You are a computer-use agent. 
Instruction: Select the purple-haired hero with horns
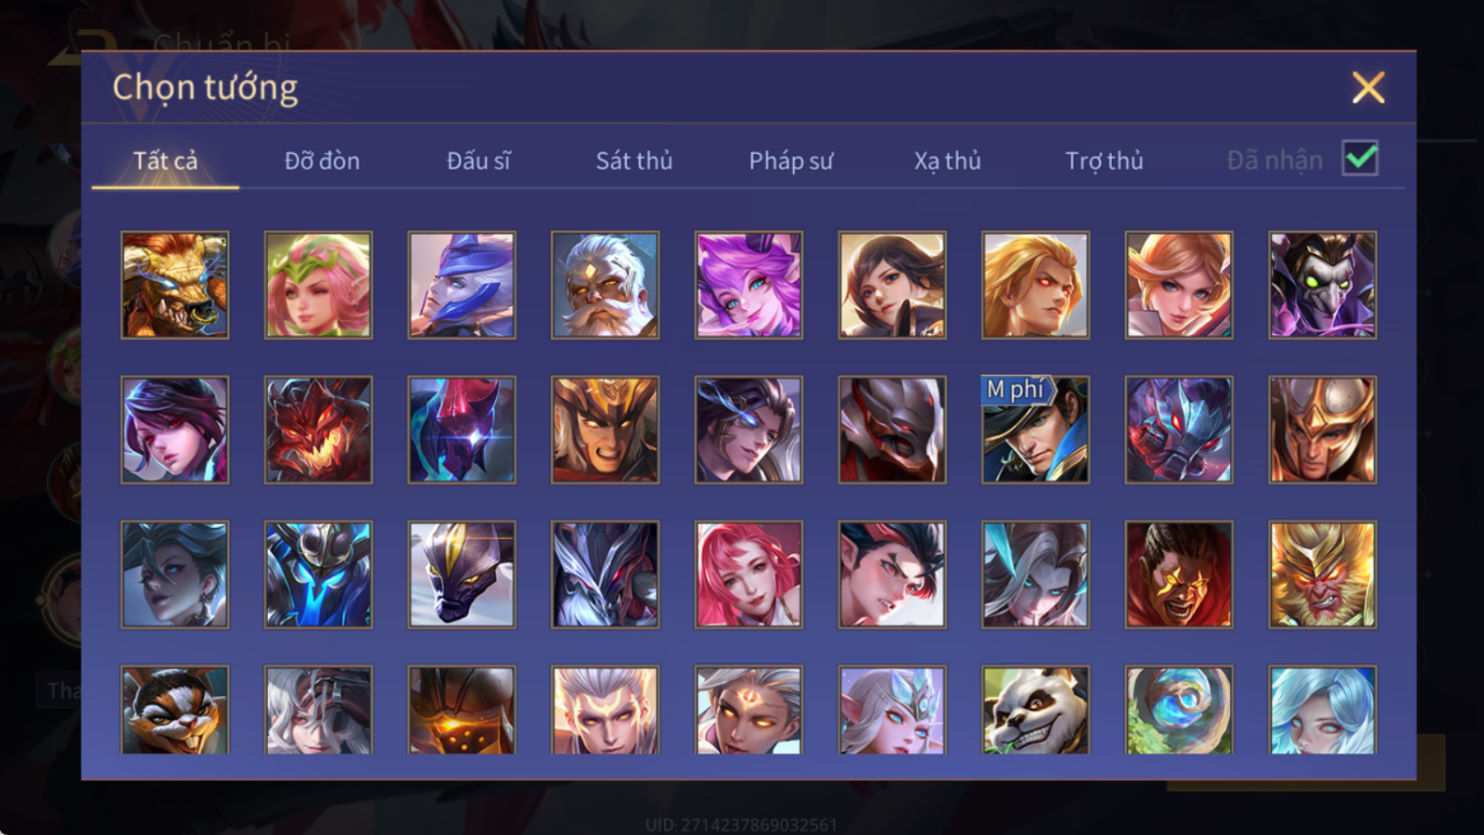pyautogui.click(x=749, y=285)
